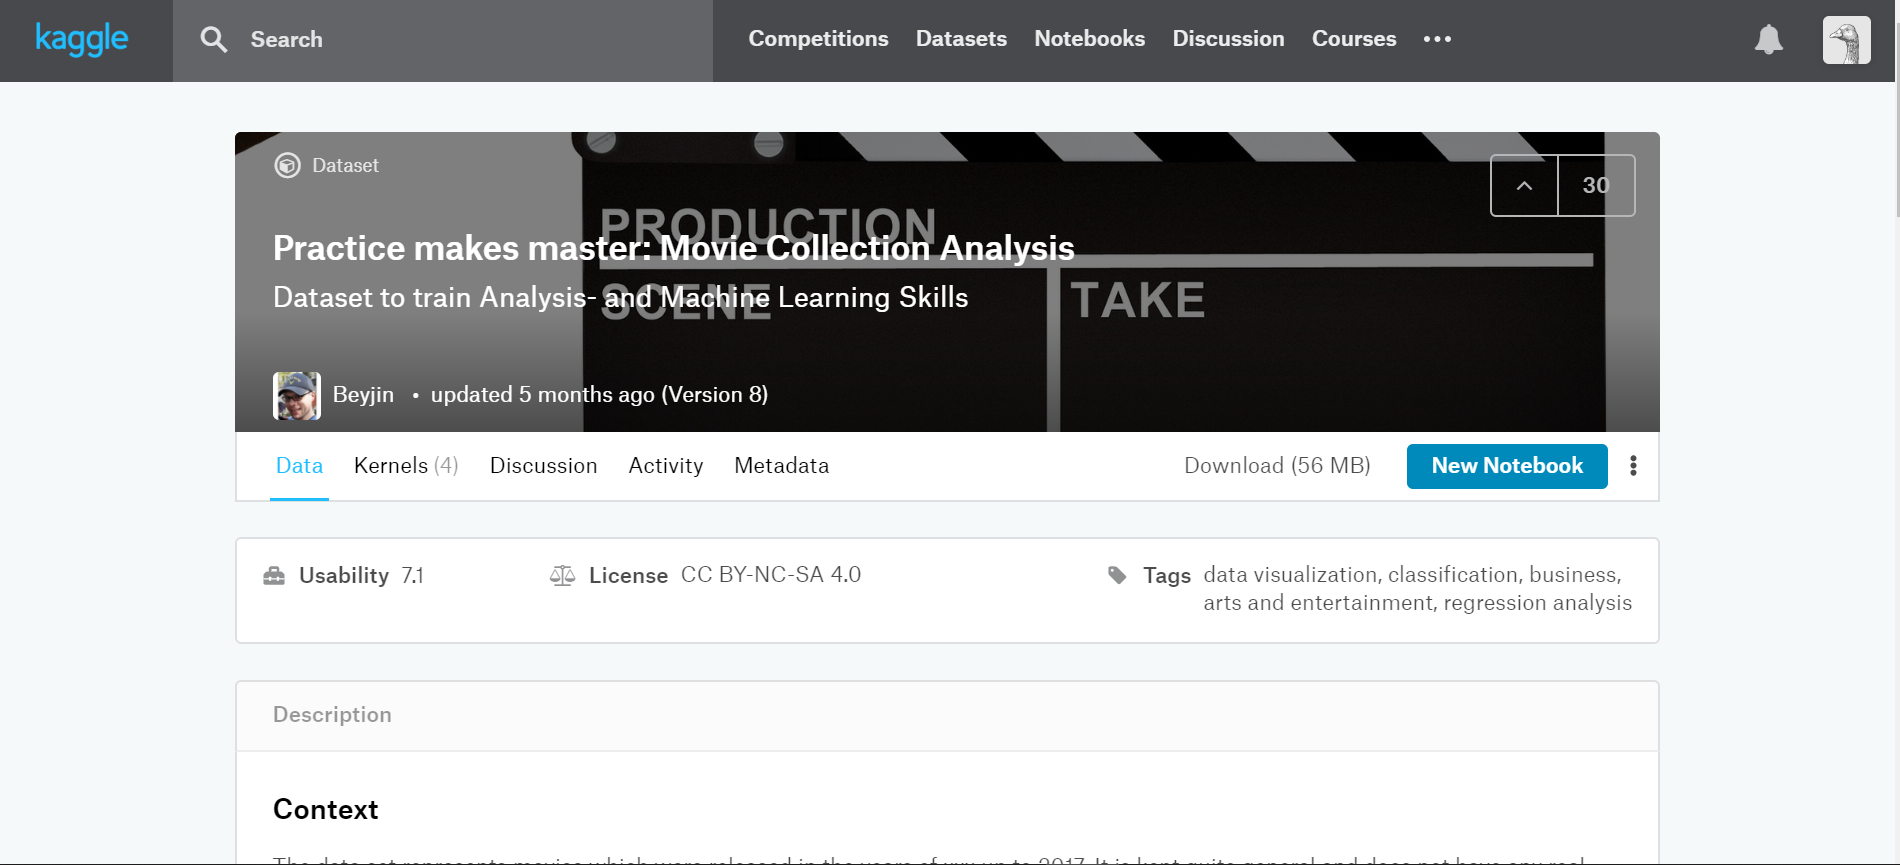This screenshot has width=1900, height=865.
Task: Download the 56 MB dataset
Action: tap(1276, 466)
